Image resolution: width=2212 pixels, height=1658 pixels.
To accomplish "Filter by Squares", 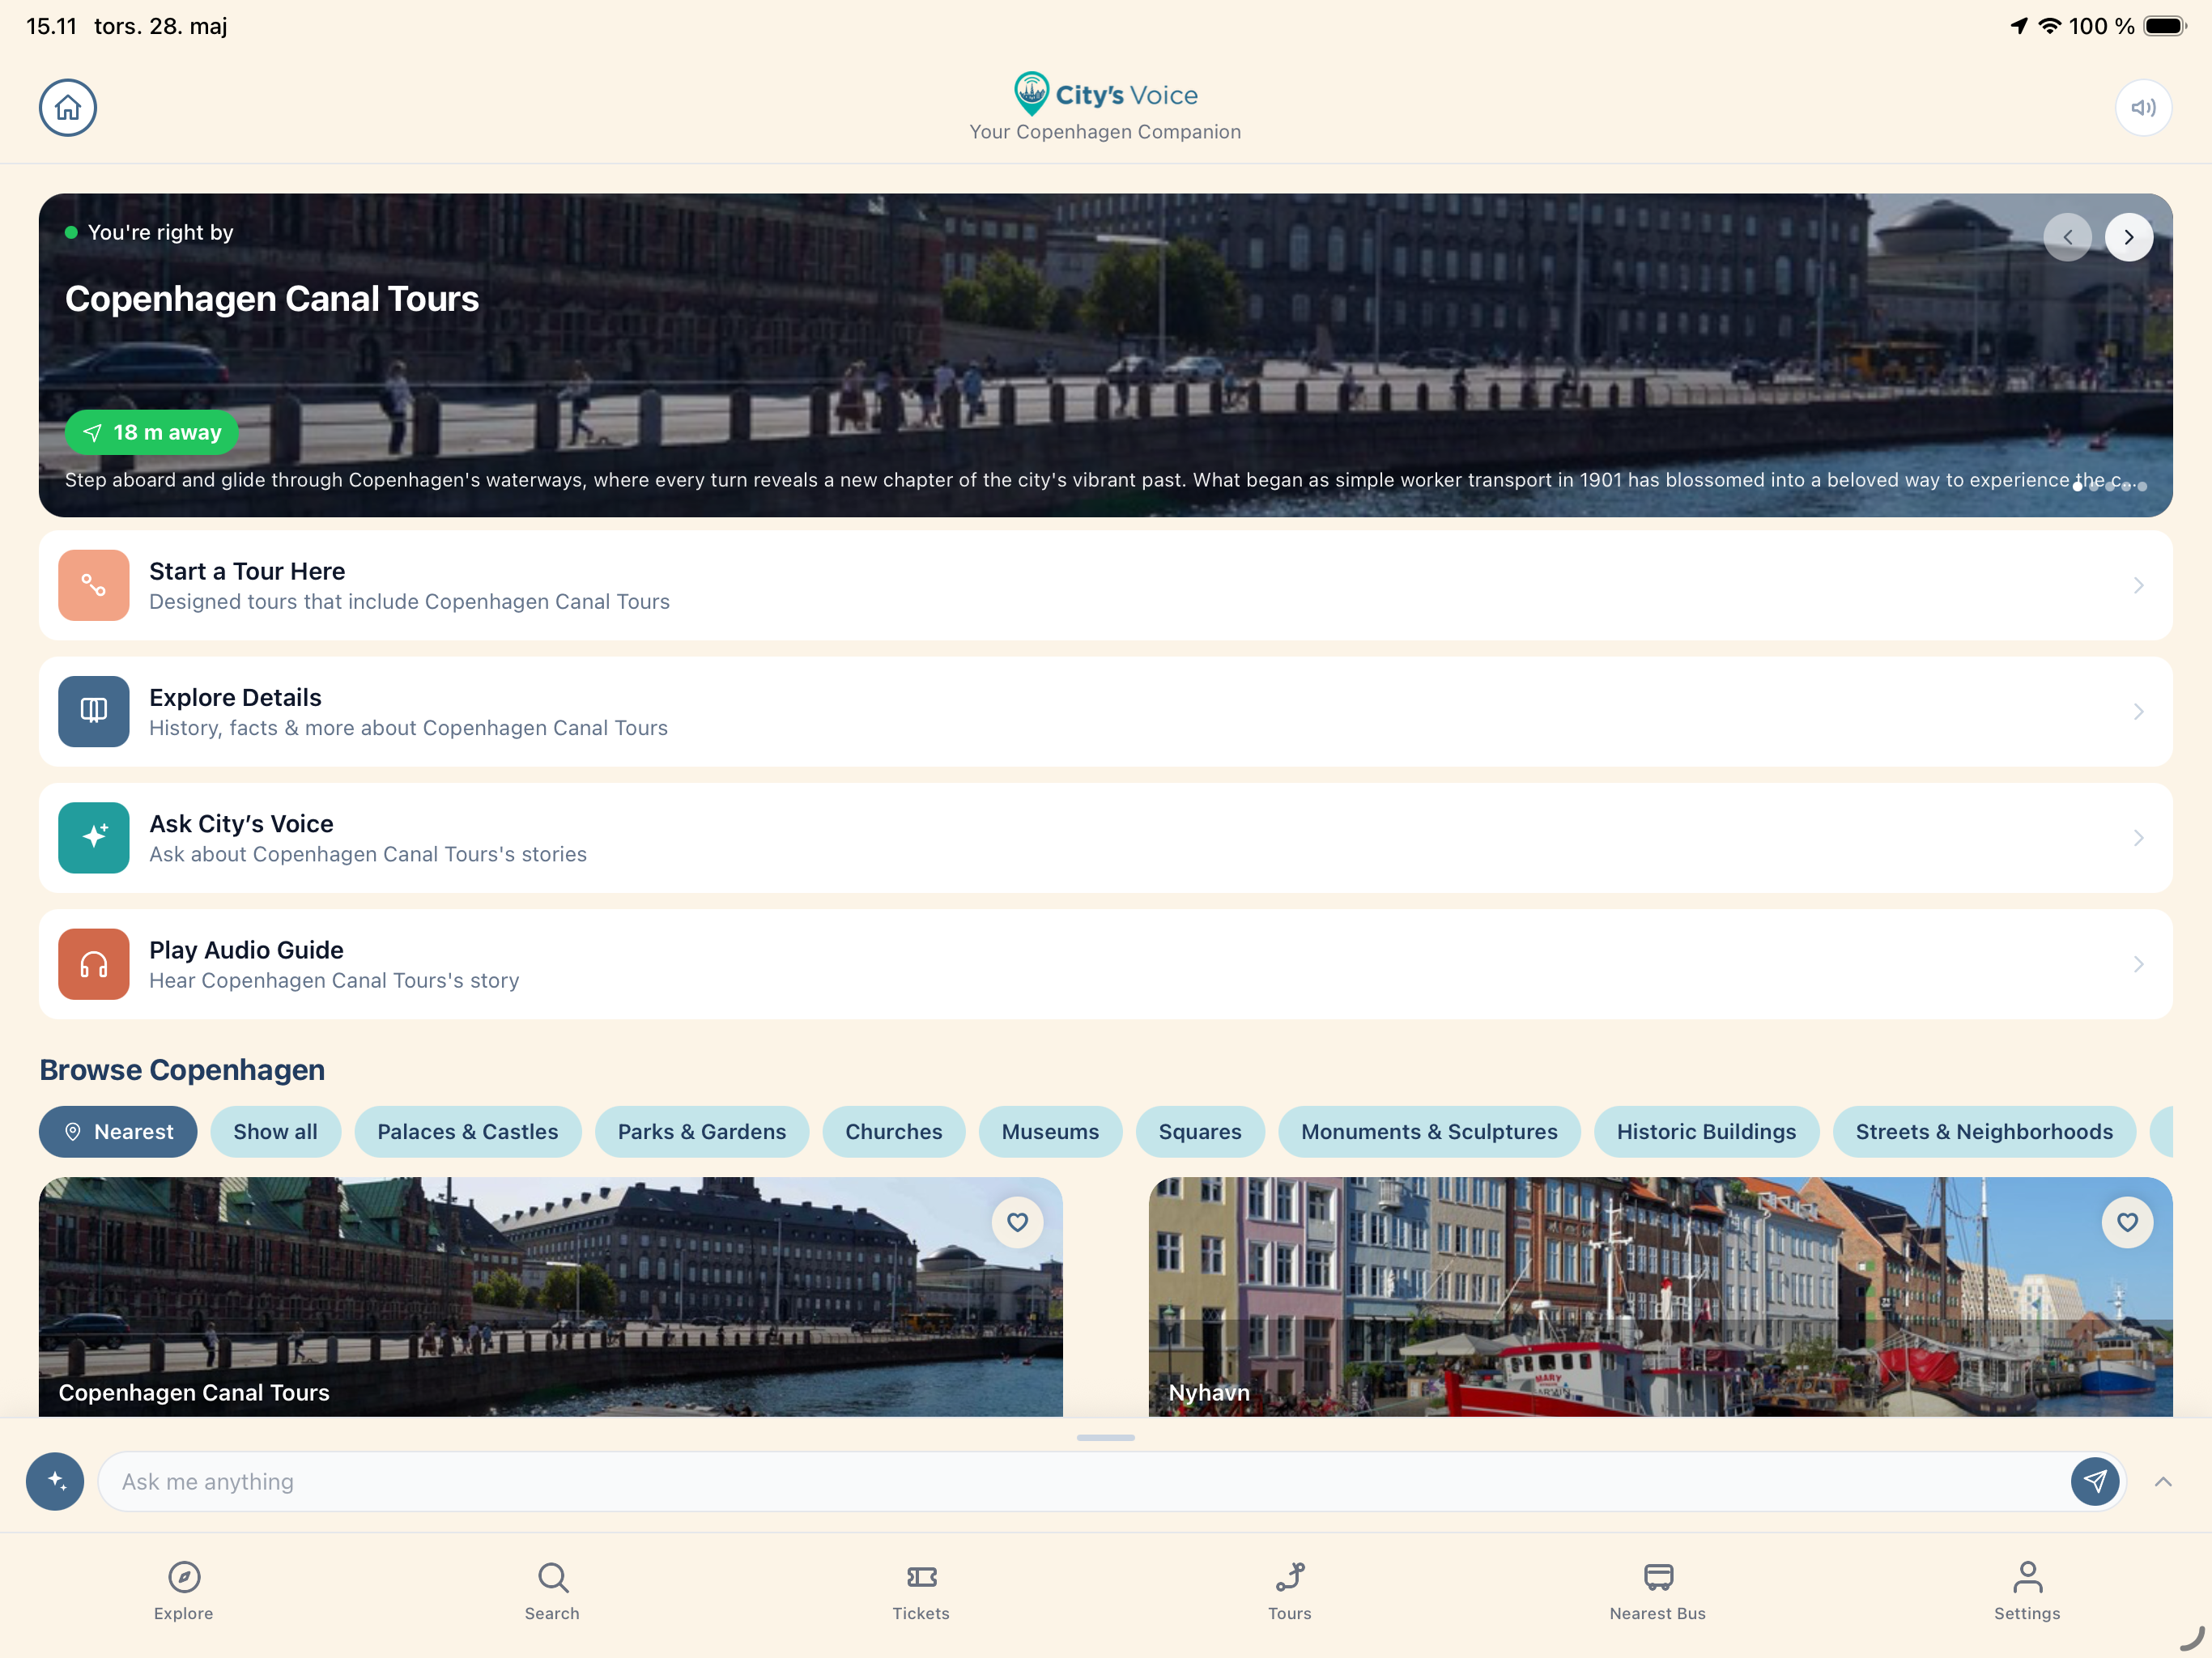I will tap(1200, 1131).
